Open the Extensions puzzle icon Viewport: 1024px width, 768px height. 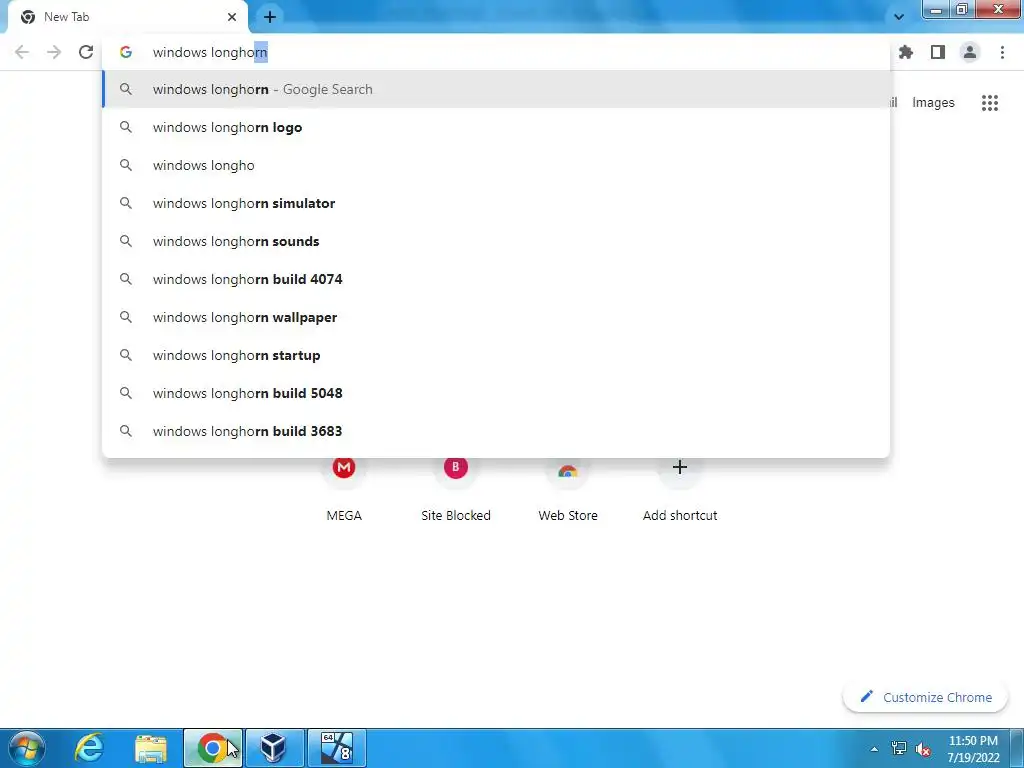906,52
